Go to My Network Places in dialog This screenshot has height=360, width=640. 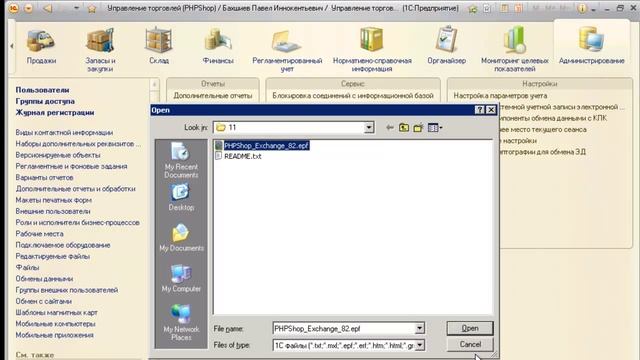point(181,323)
